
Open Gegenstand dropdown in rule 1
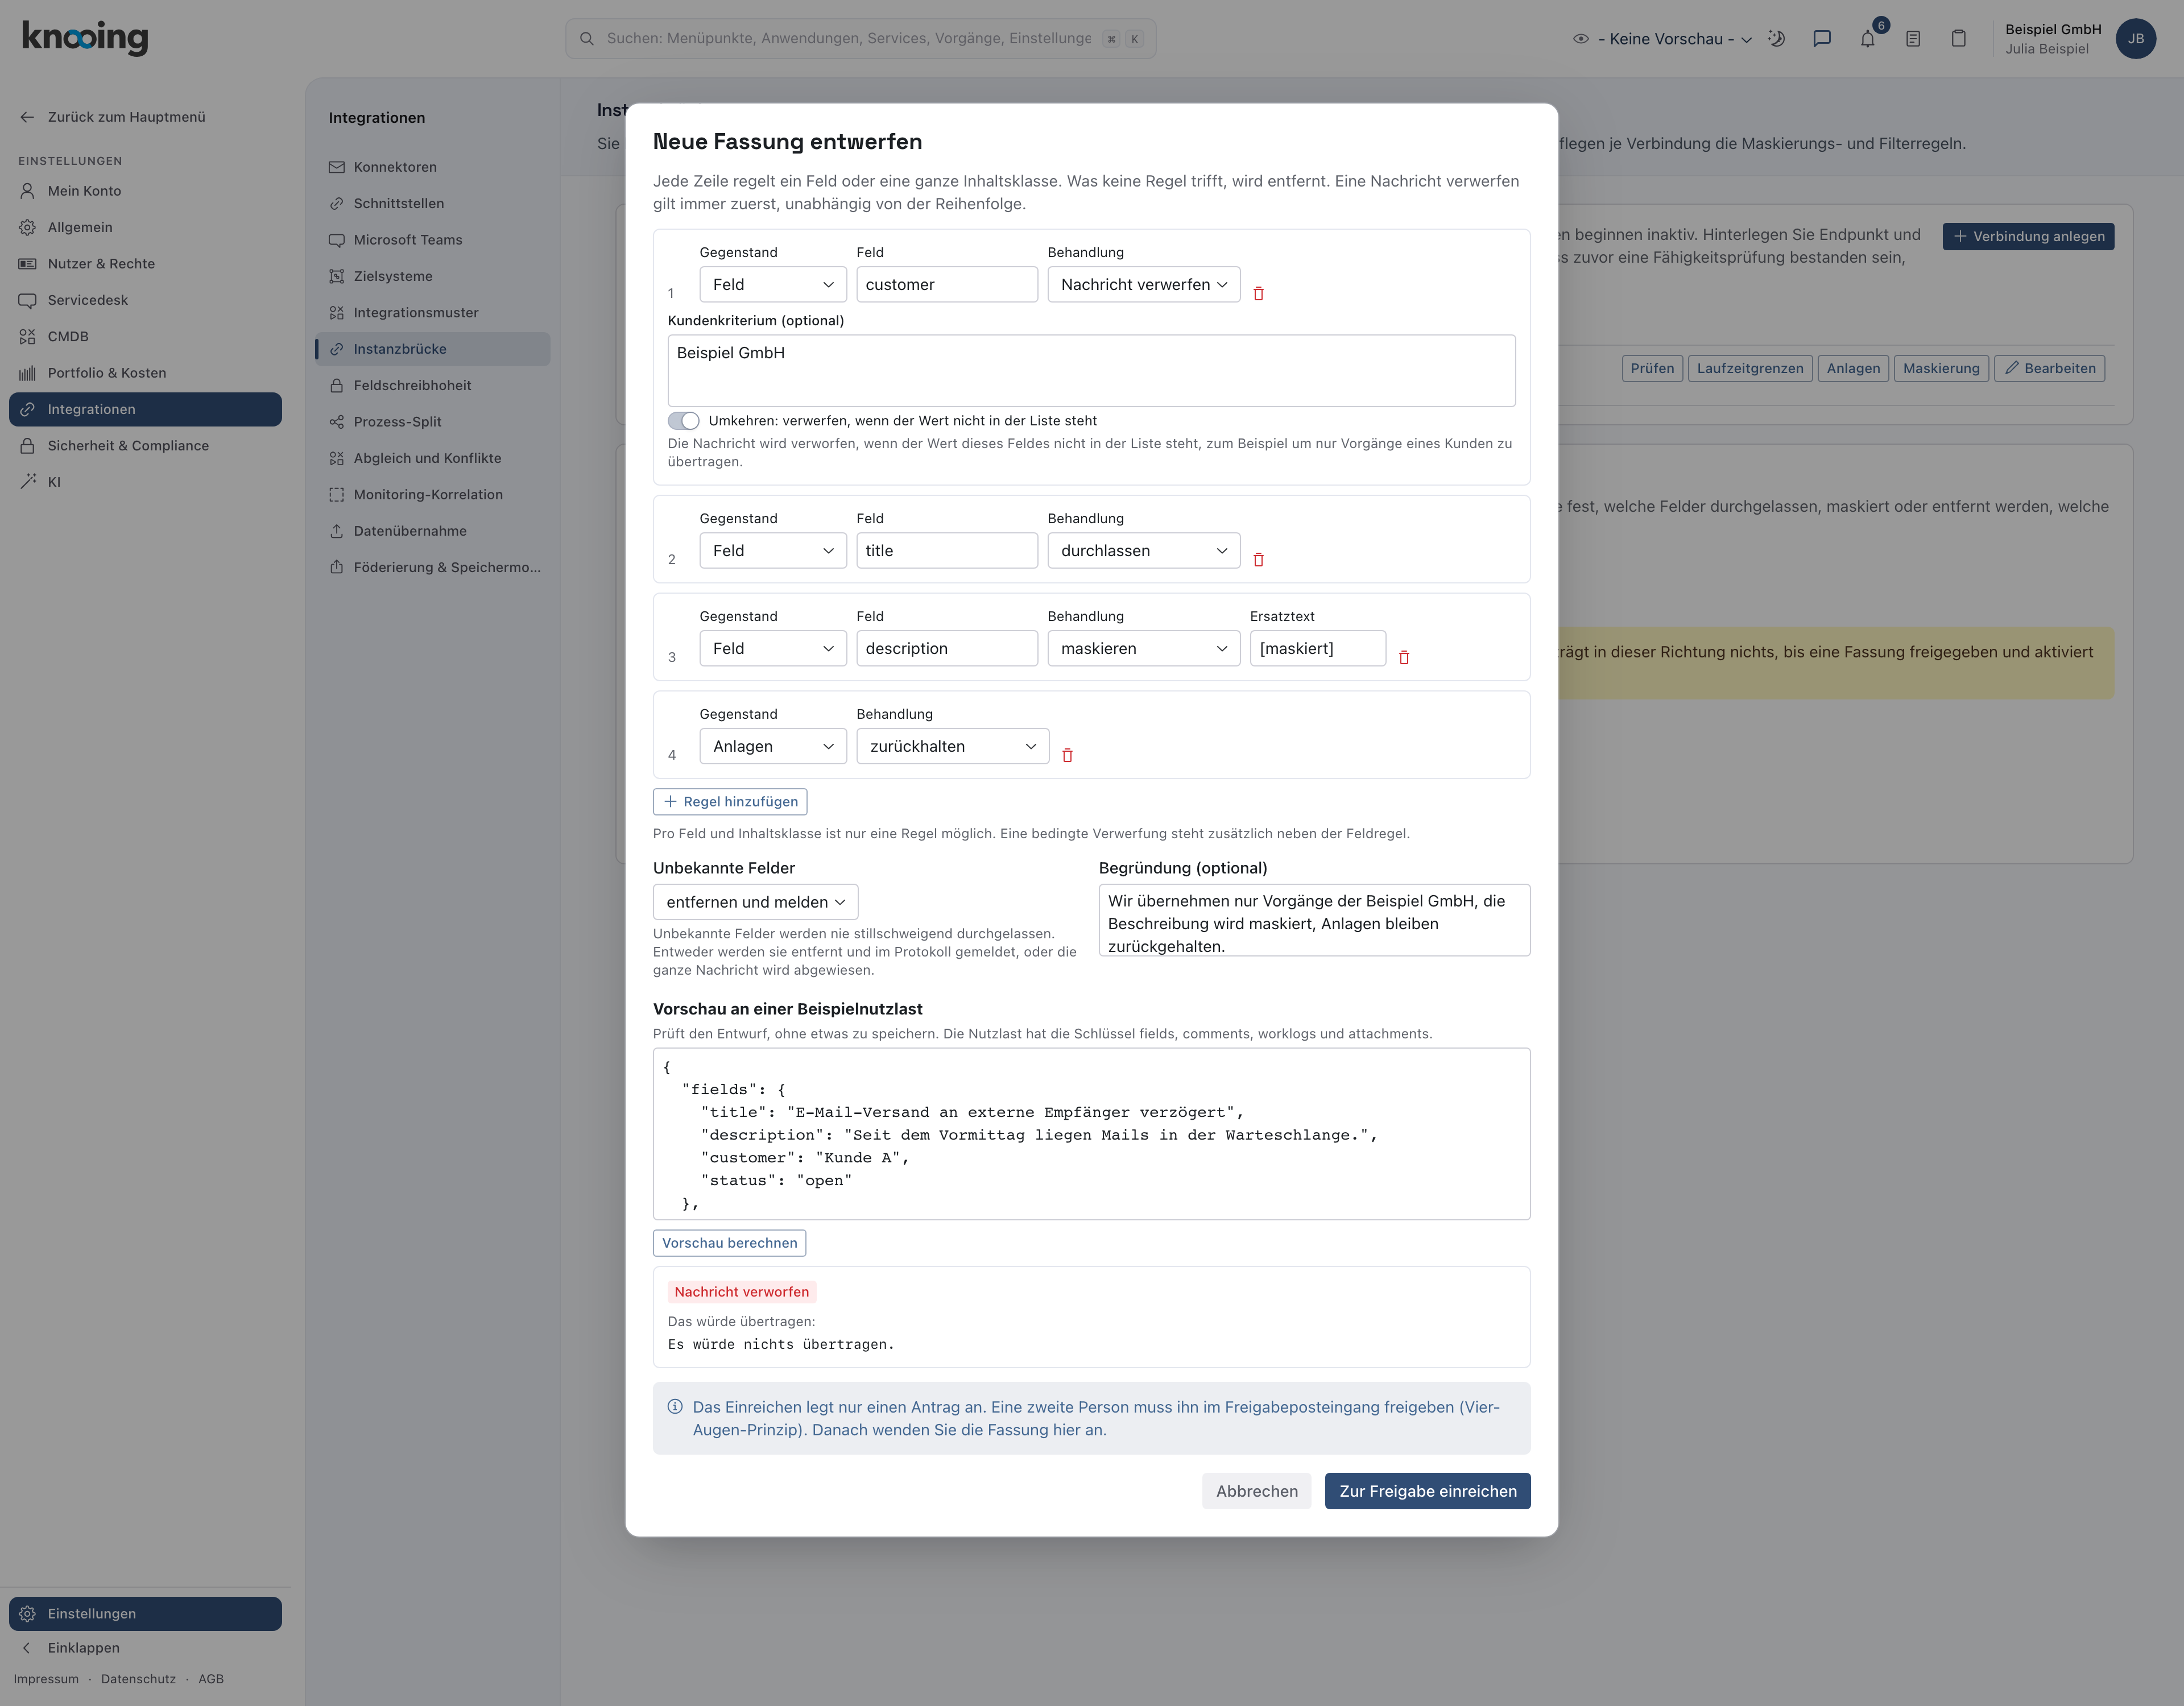click(773, 285)
